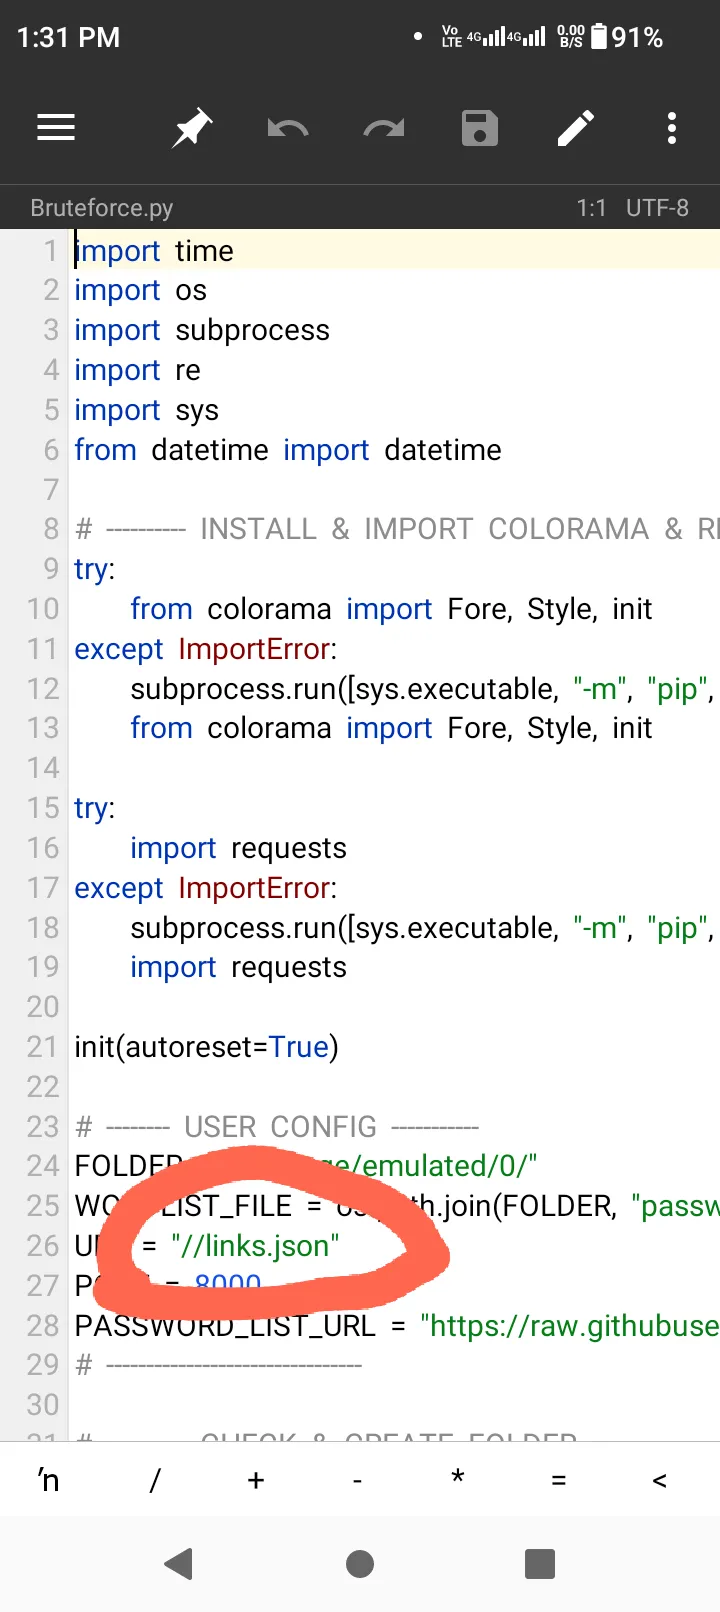Viewport: 720px width, 1612px height.
Task: Insert slash from the symbol bar
Action: coord(154,1480)
